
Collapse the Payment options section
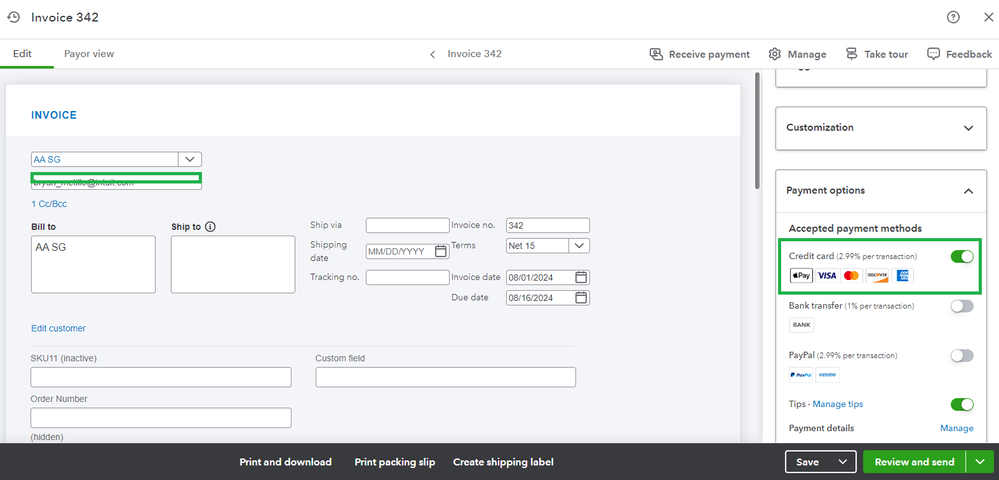(x=968, y=191)
